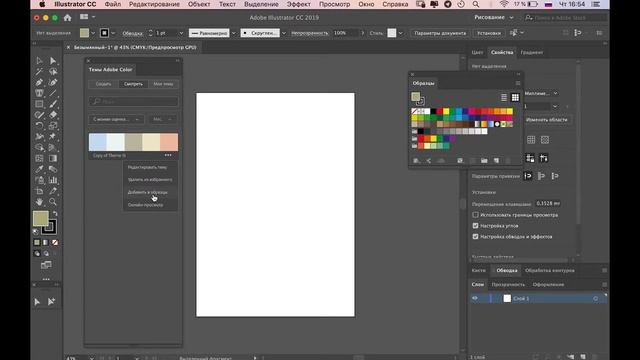Open Swatch Libraries menu icon
Screen dimensions: 640x360
pyautogui.click(x=416, y=161)
